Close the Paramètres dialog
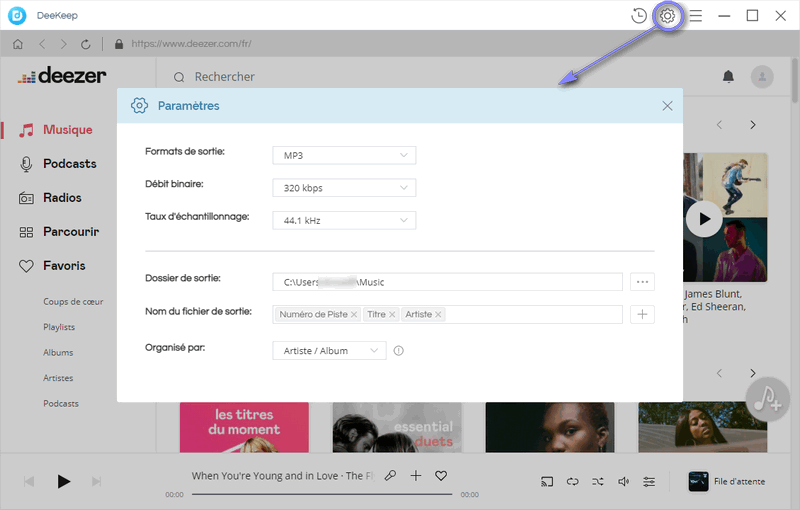The image size is (800, 510). (667, 106)
